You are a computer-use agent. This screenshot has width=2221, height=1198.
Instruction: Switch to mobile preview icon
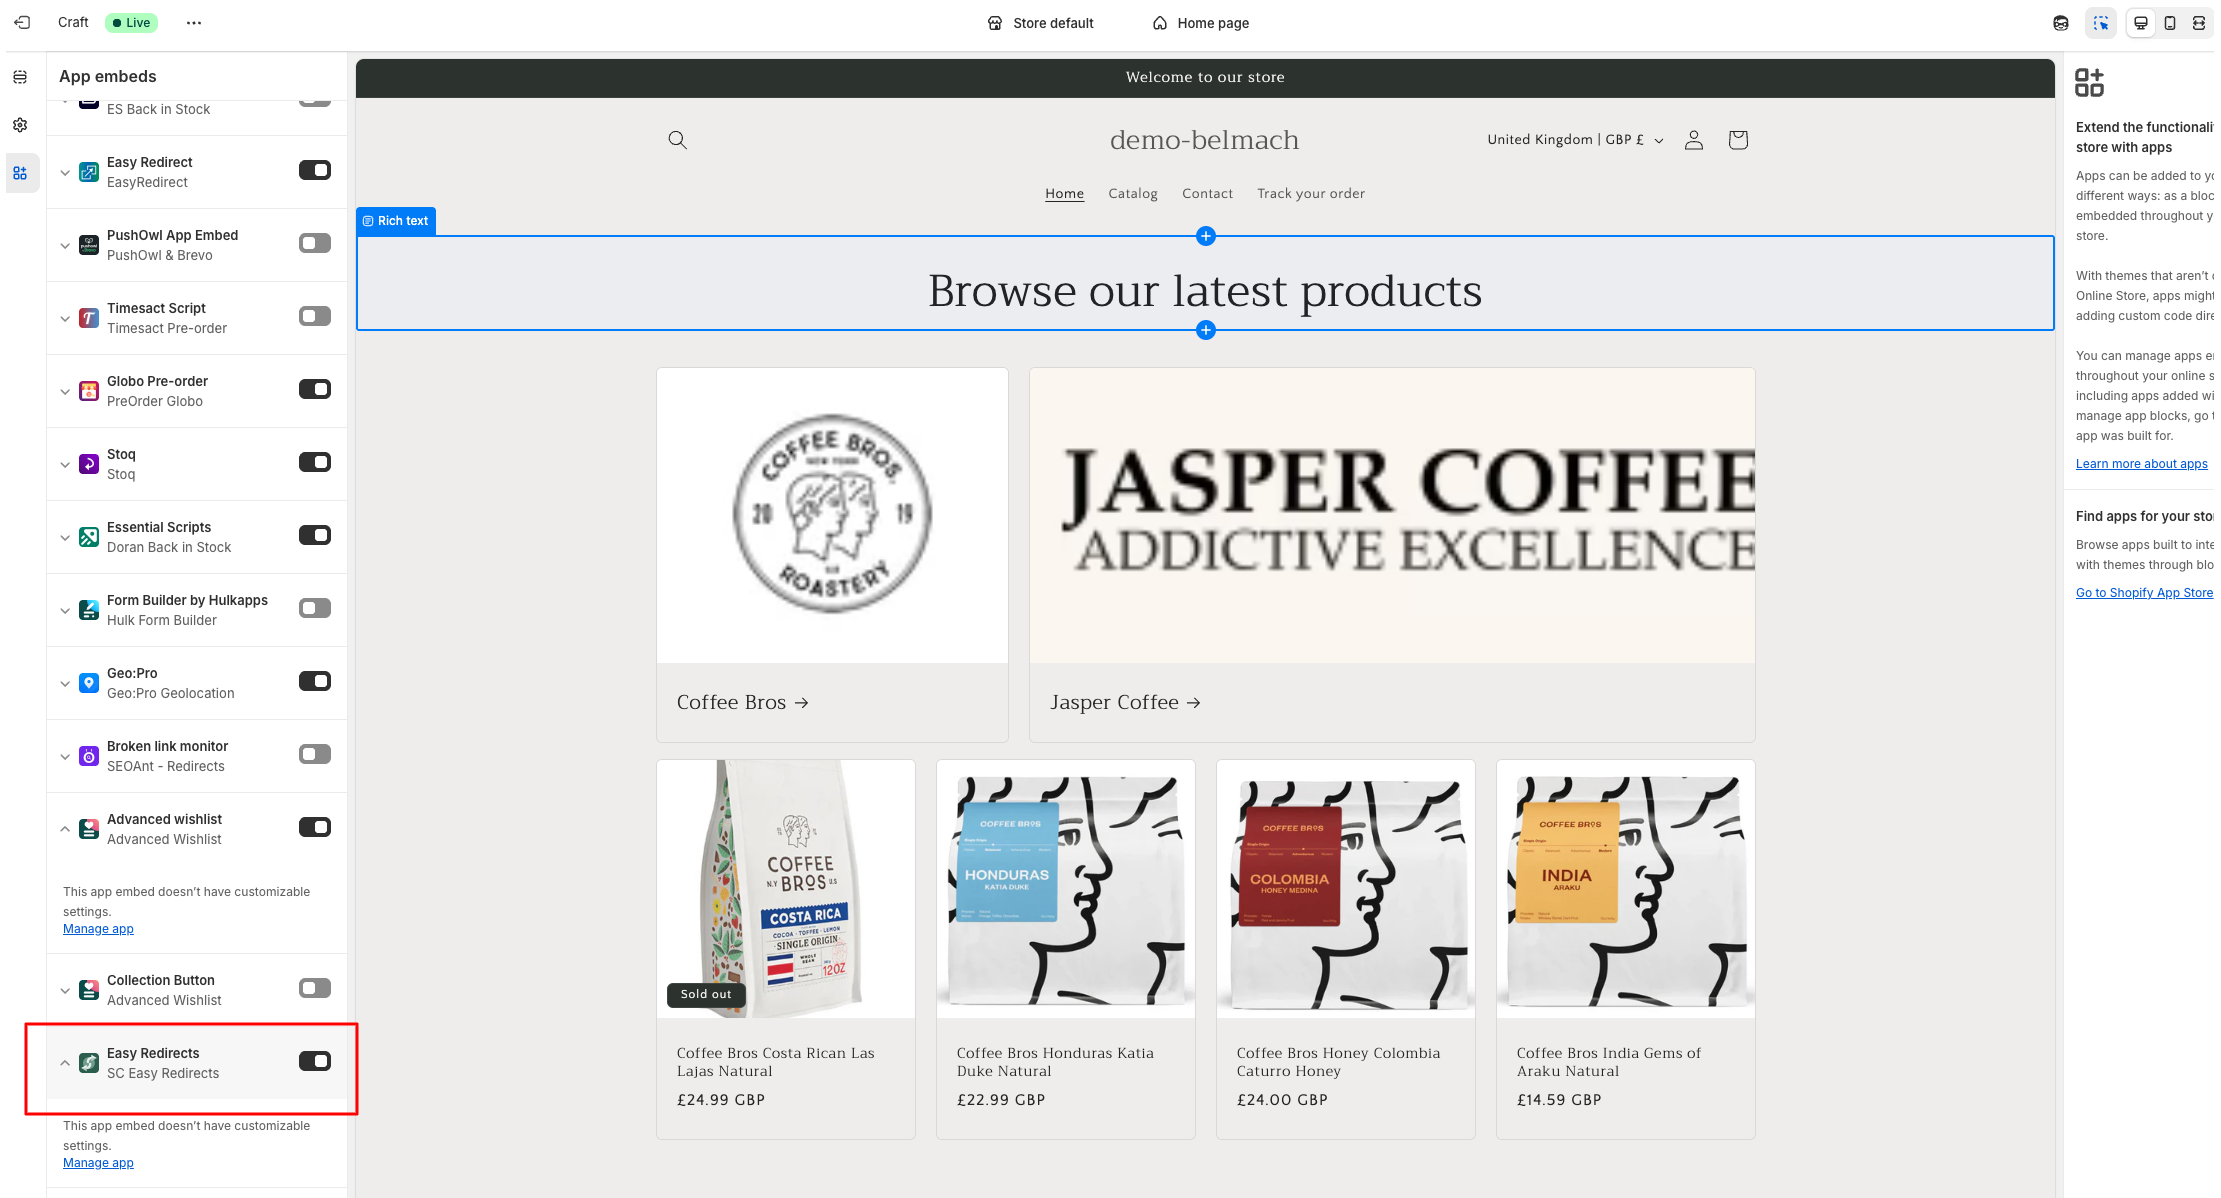tap(2169, 23)
